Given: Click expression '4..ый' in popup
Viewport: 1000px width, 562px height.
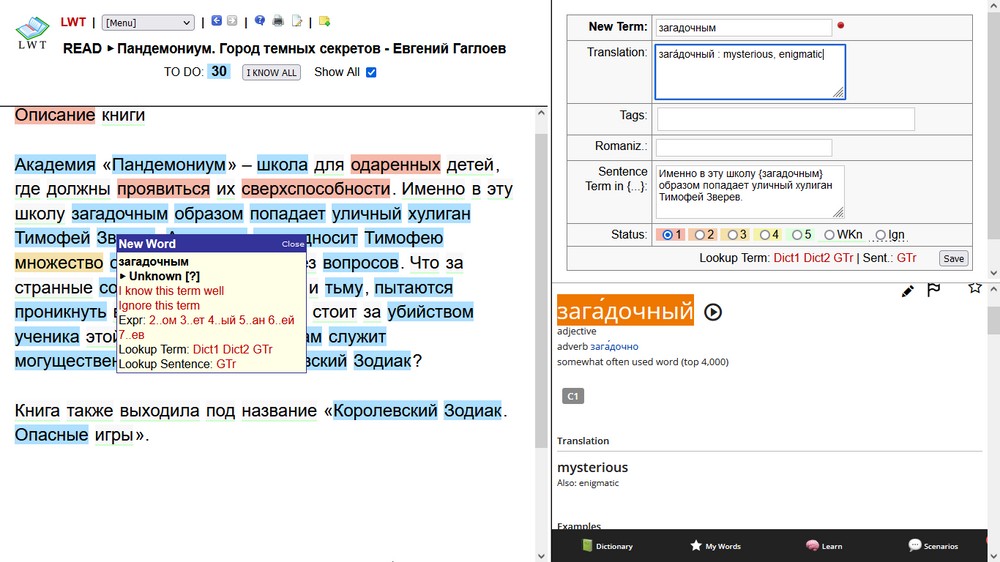Looking at the screenshot, I should (222, 320).
